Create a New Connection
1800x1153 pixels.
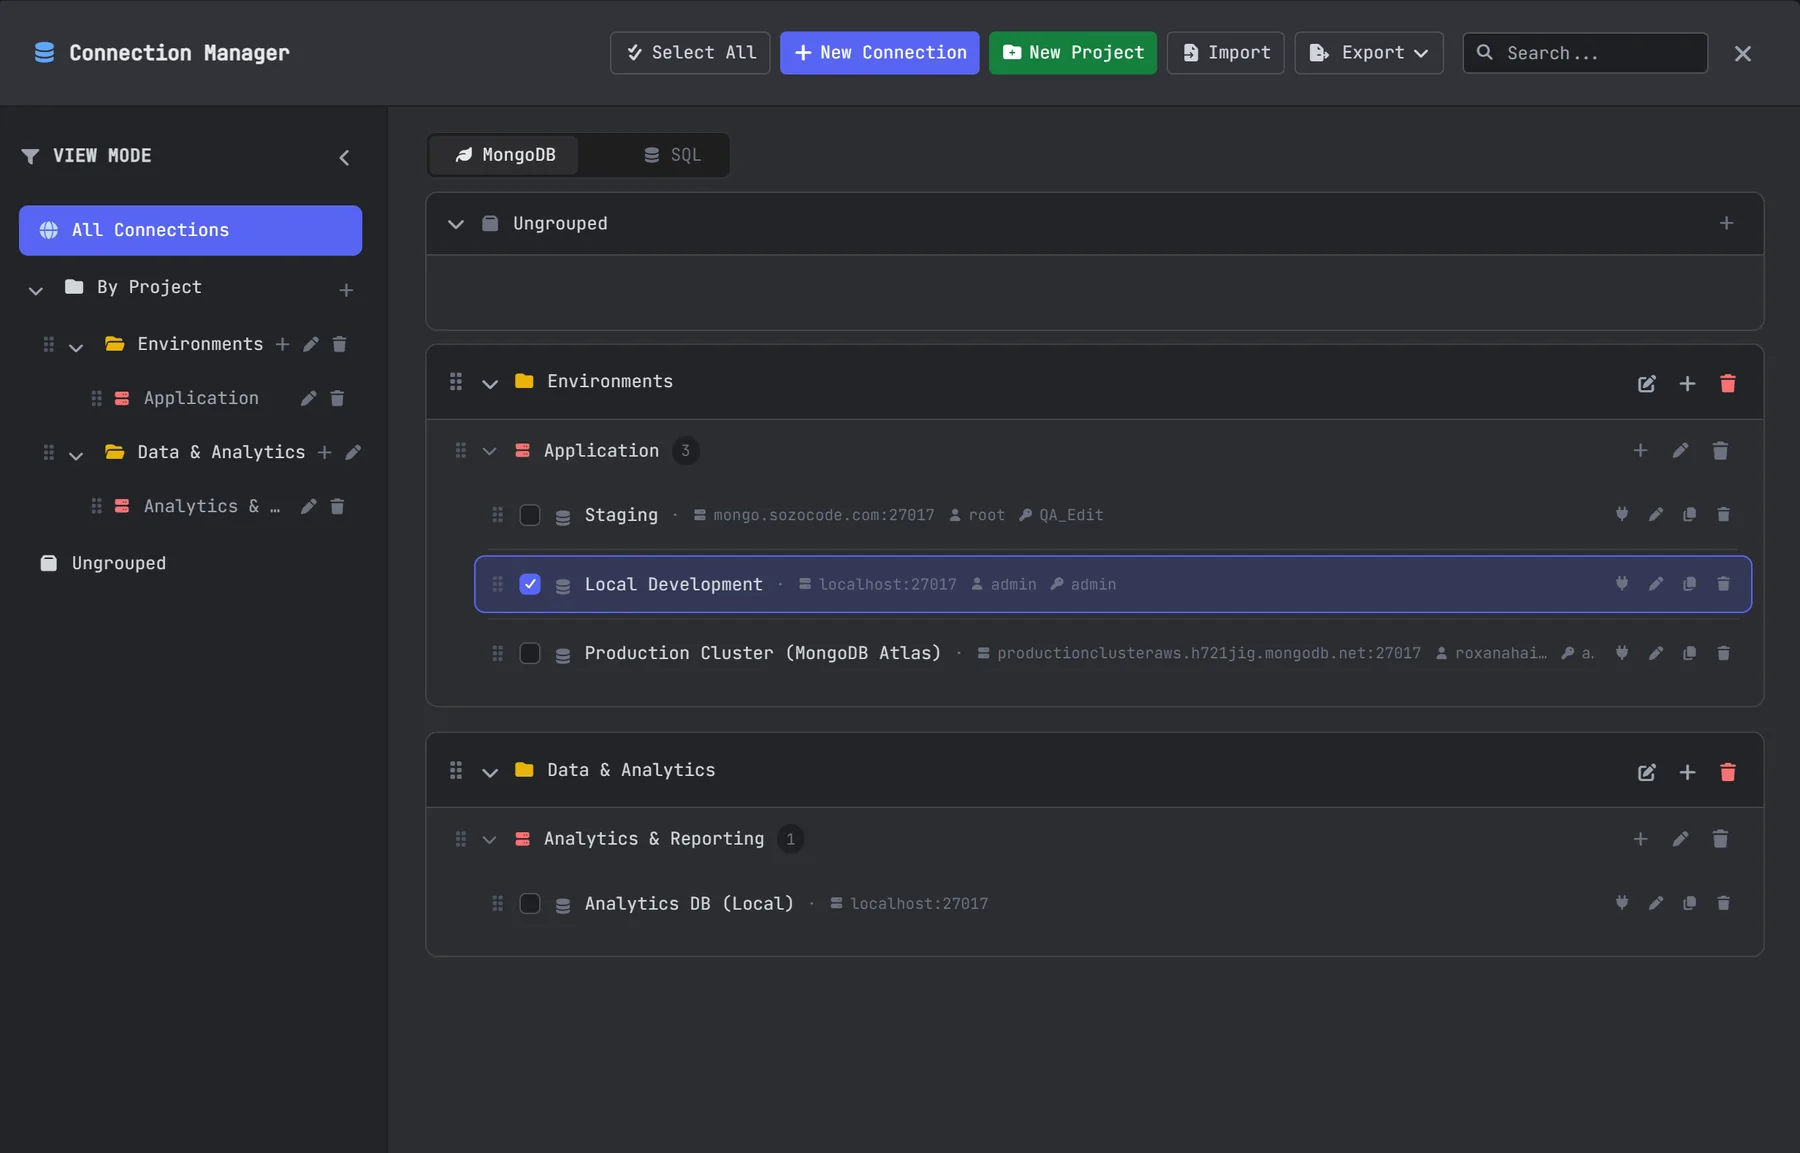pyautogui.click(x=879, y=53)
